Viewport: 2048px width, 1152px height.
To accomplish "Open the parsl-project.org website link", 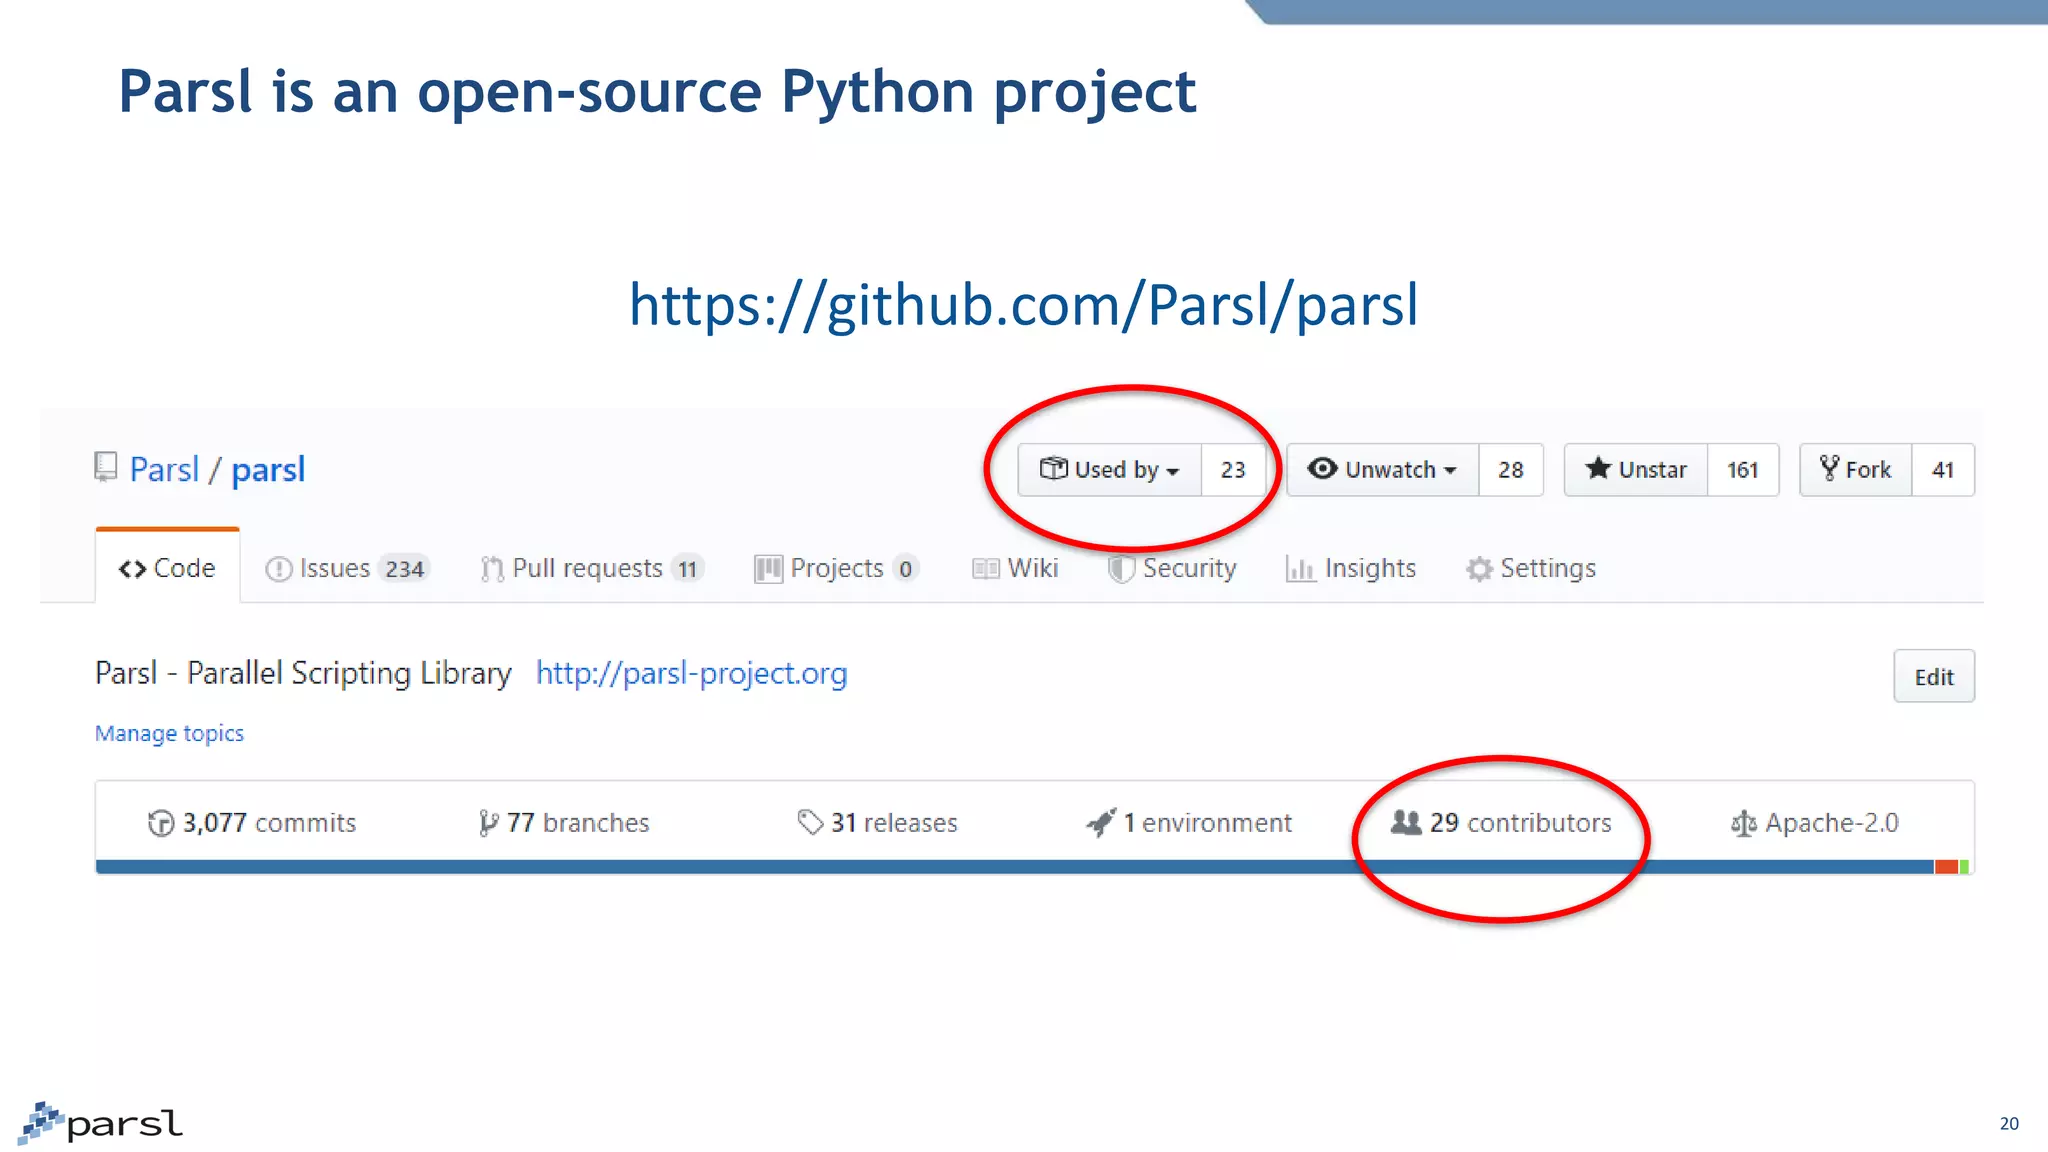I will pos(692,673).
